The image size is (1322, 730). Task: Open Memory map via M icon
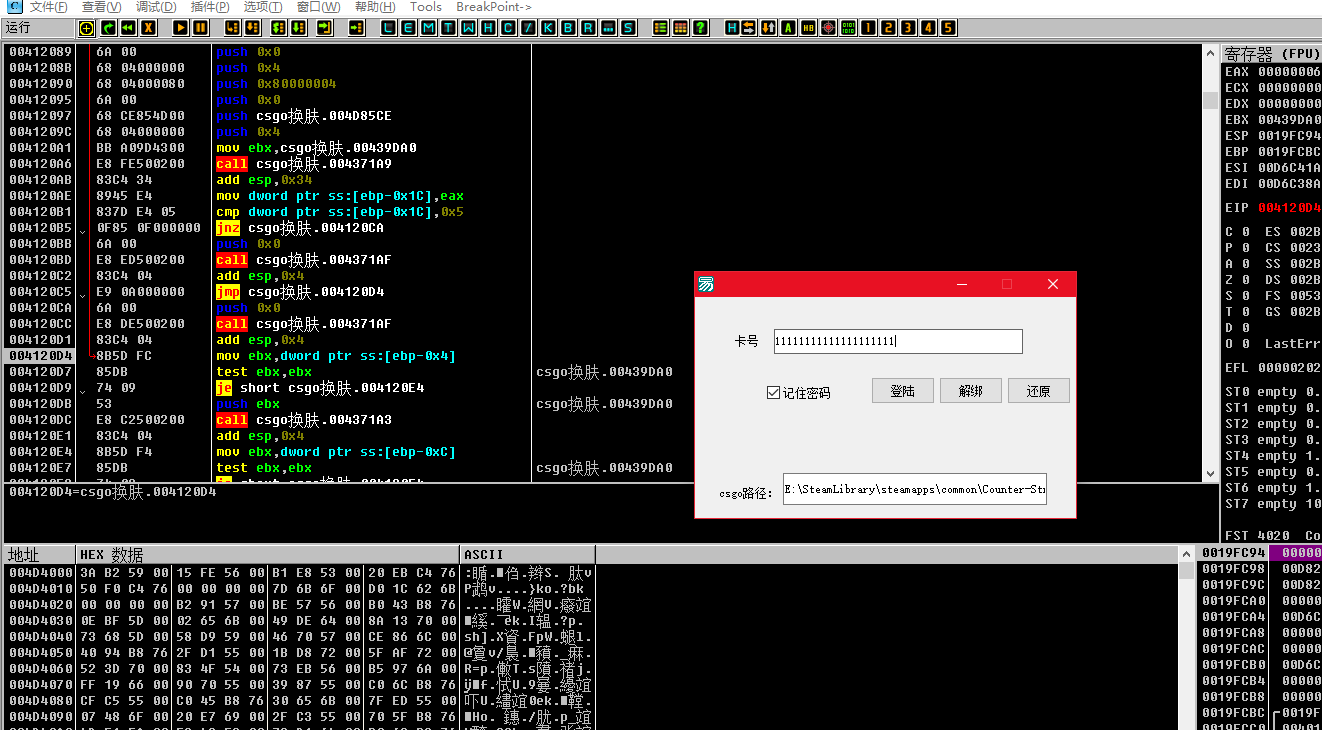[x=429, y=28]
